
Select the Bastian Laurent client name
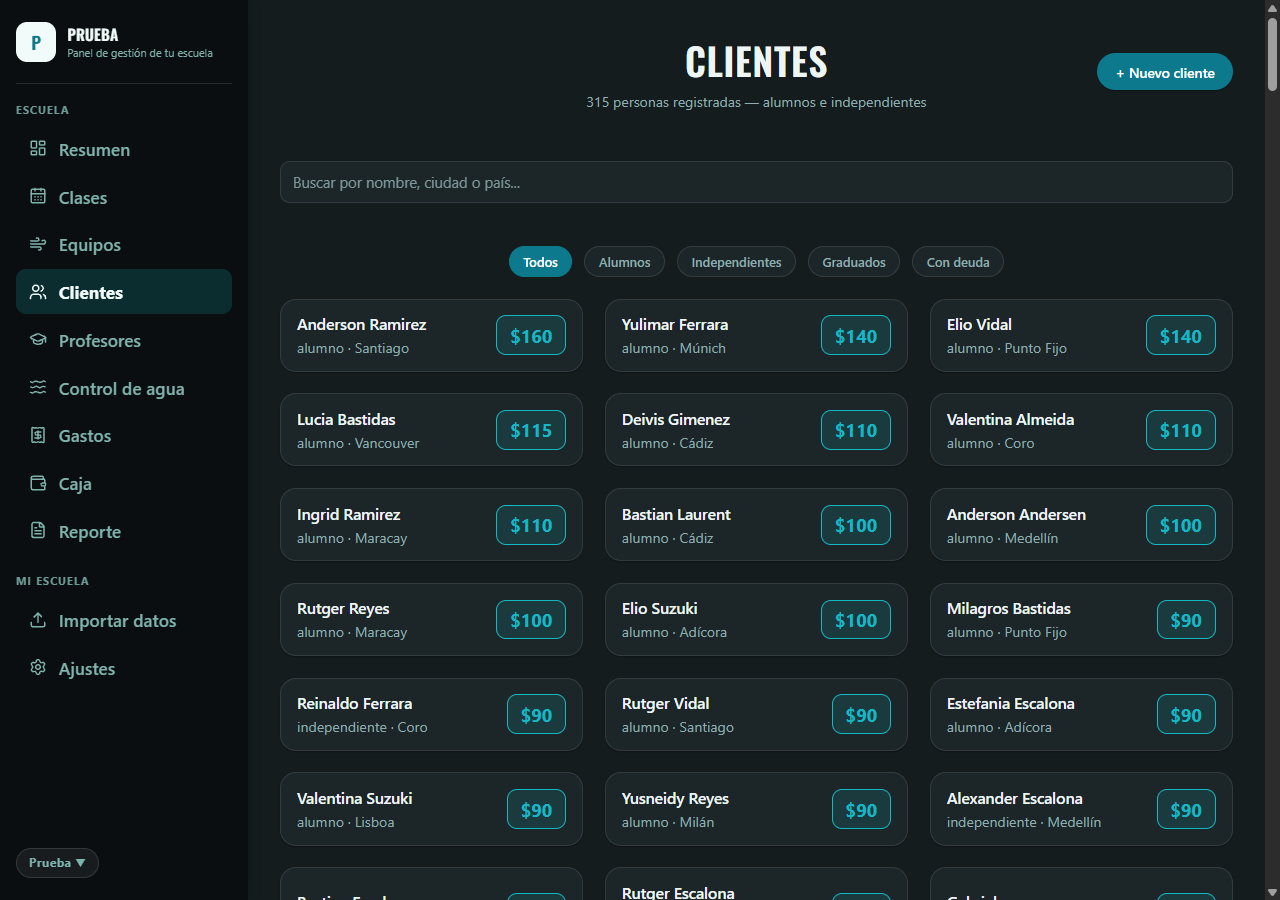[x=676, y=514]
